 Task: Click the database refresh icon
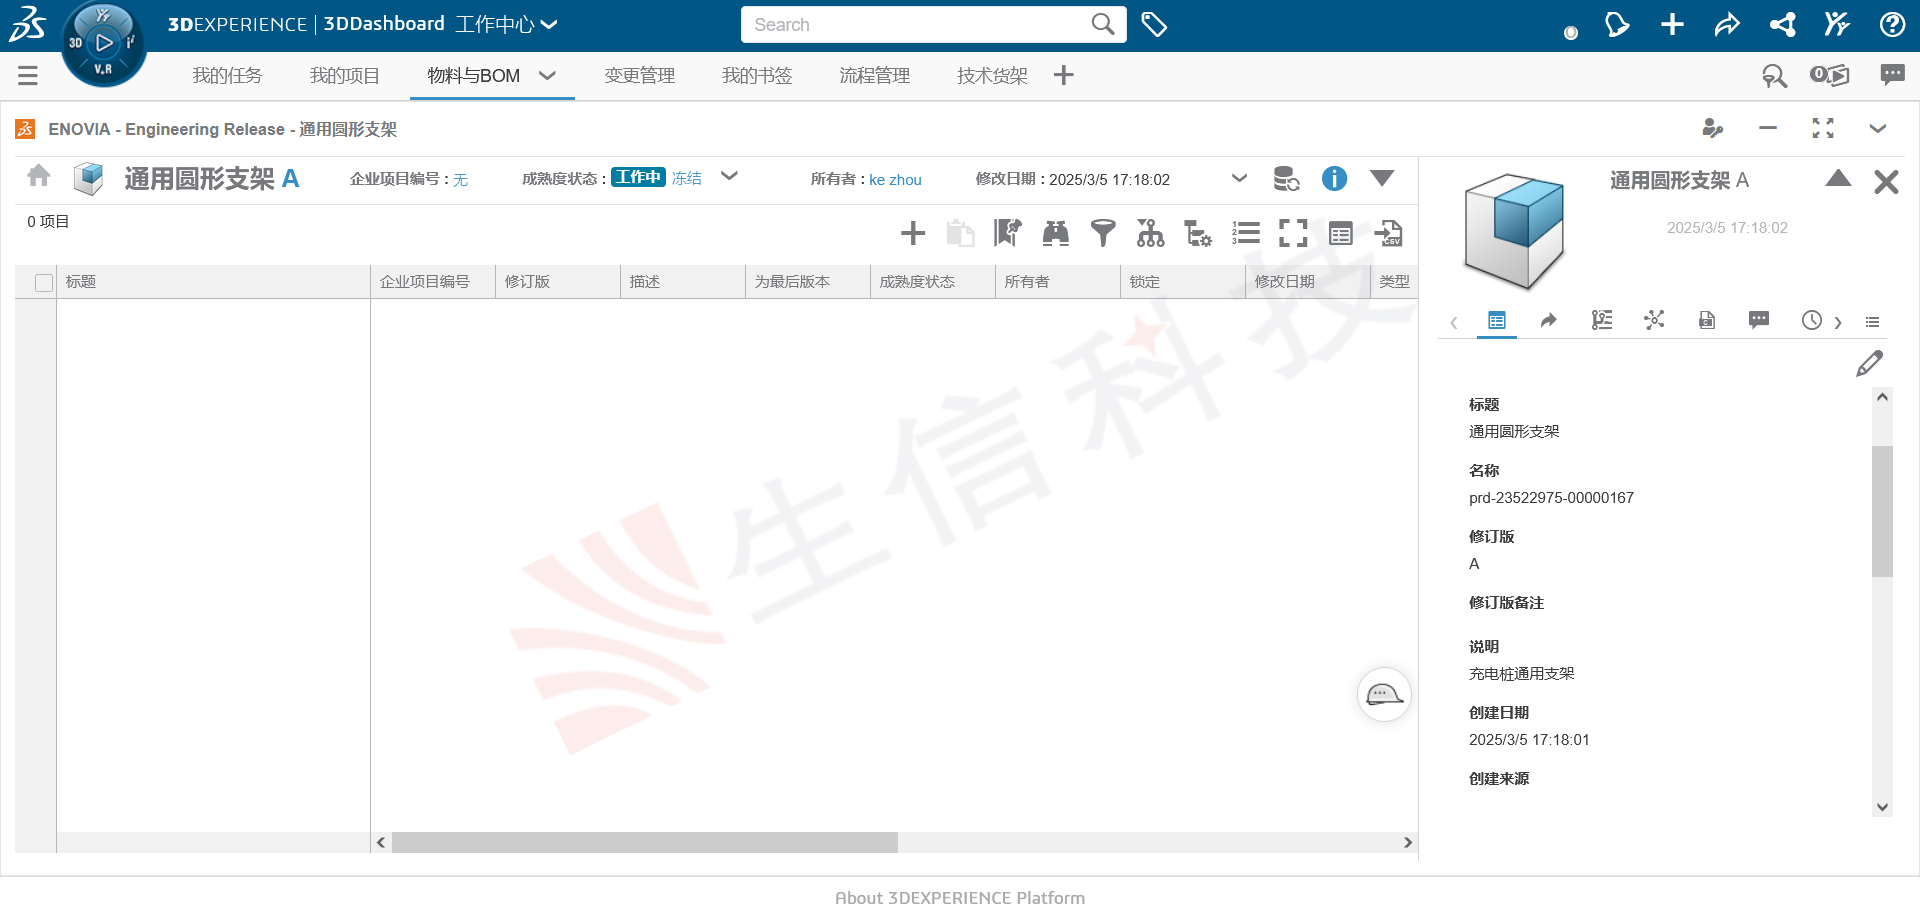(1286, 179)
